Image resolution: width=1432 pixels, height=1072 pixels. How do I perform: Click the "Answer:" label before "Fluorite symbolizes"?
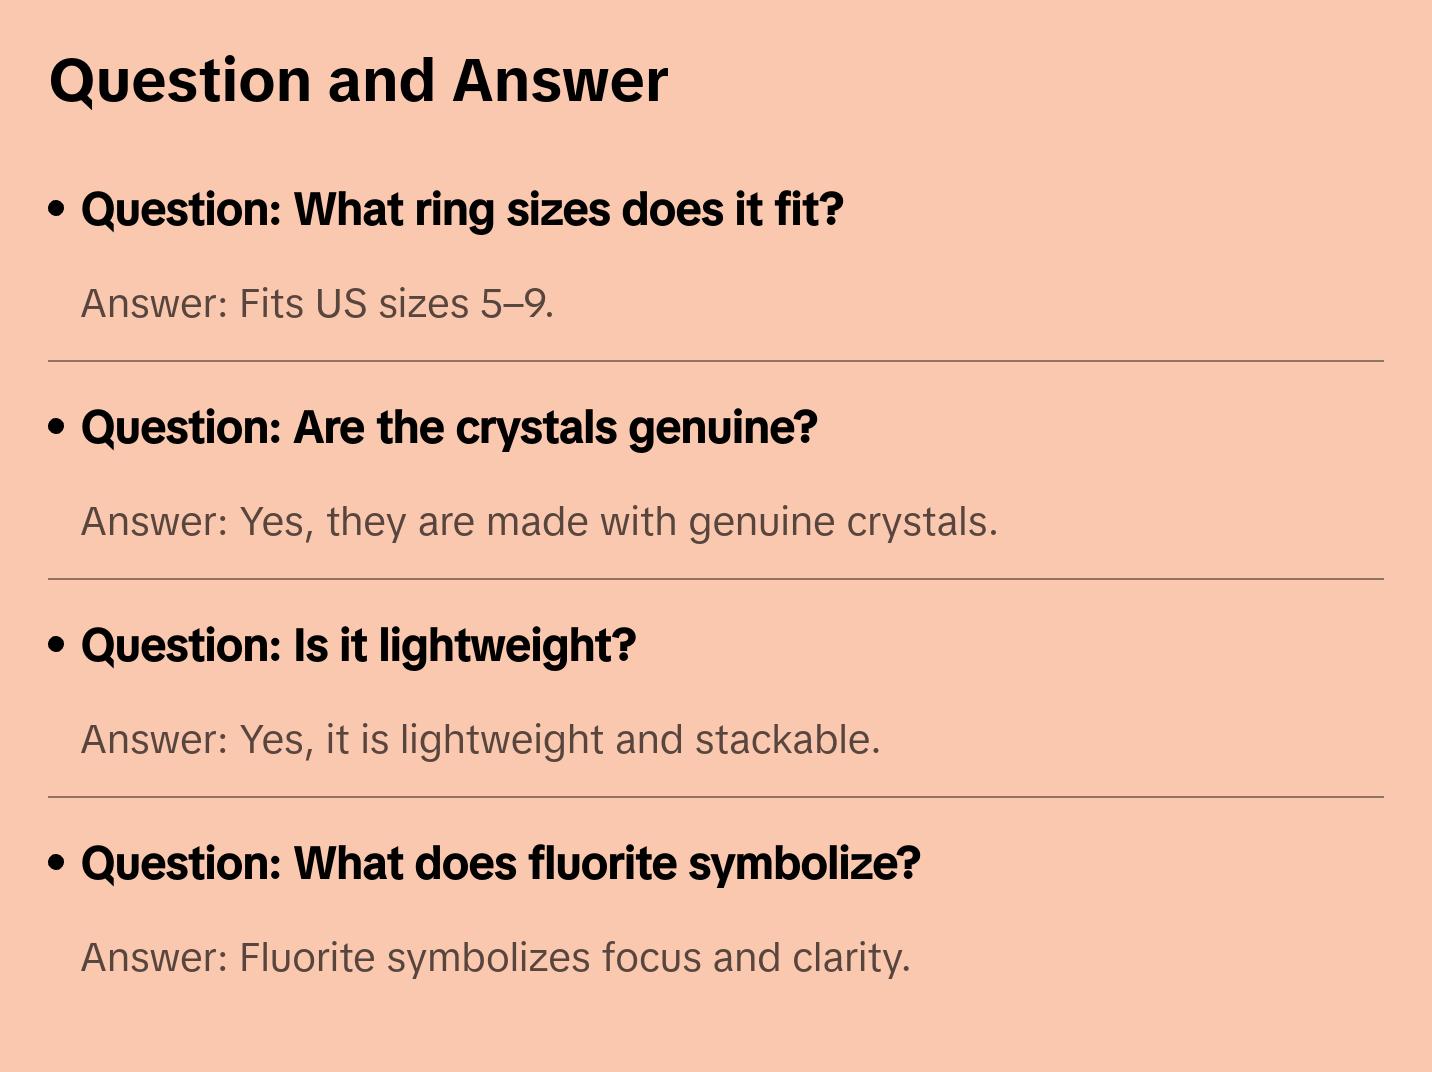click(155, 958)
